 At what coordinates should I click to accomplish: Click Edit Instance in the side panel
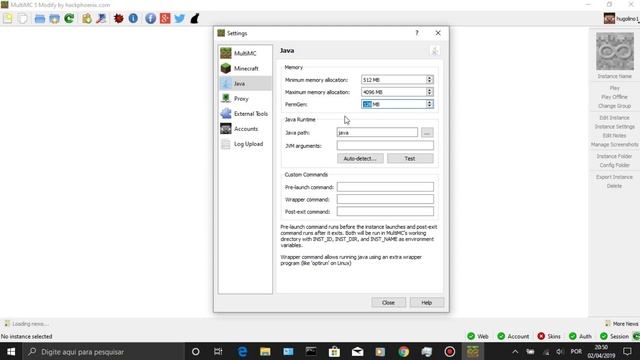click(x=614, y=118)
